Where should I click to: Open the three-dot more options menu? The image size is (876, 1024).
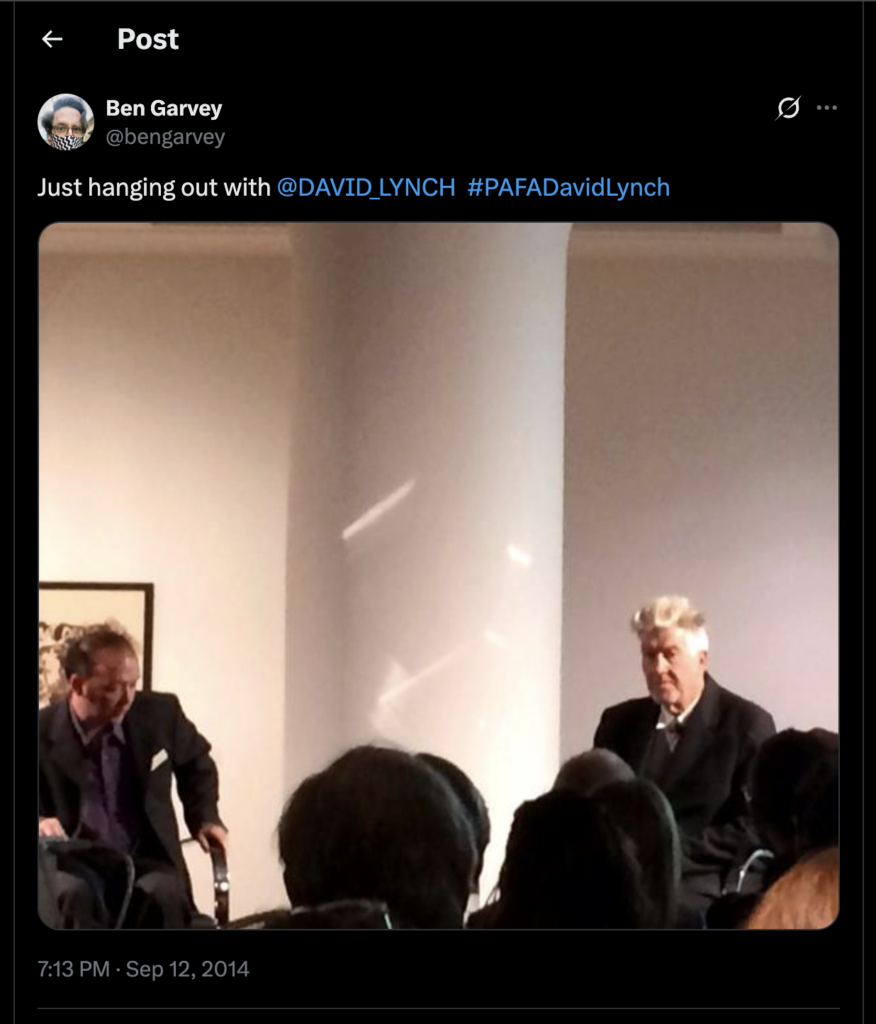point(827,108)
